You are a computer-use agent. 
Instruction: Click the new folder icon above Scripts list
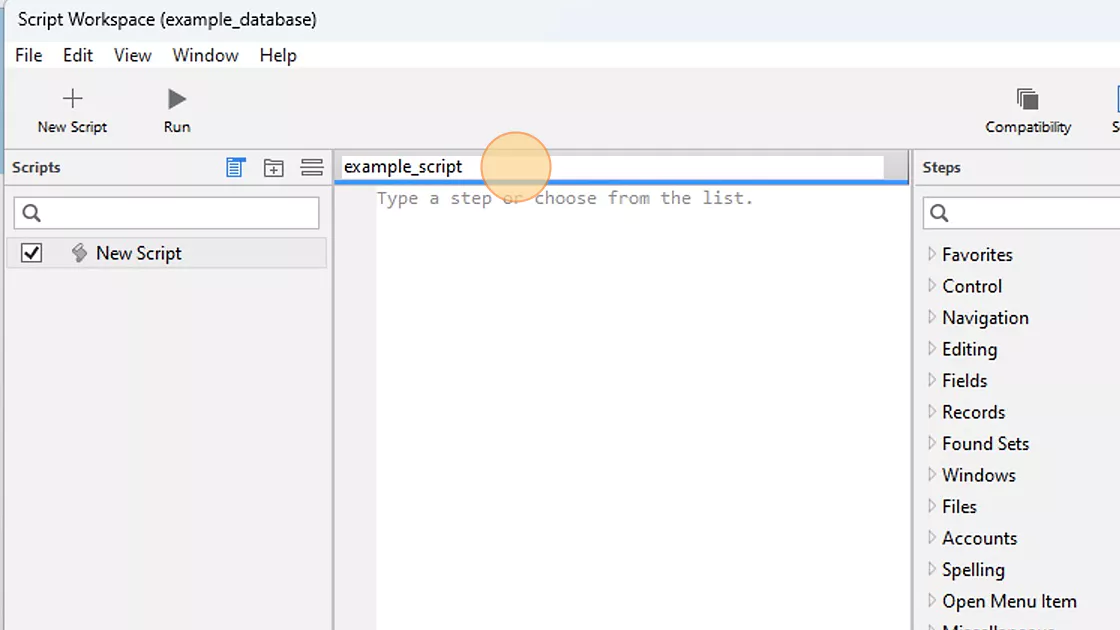[x=274, y=167]
